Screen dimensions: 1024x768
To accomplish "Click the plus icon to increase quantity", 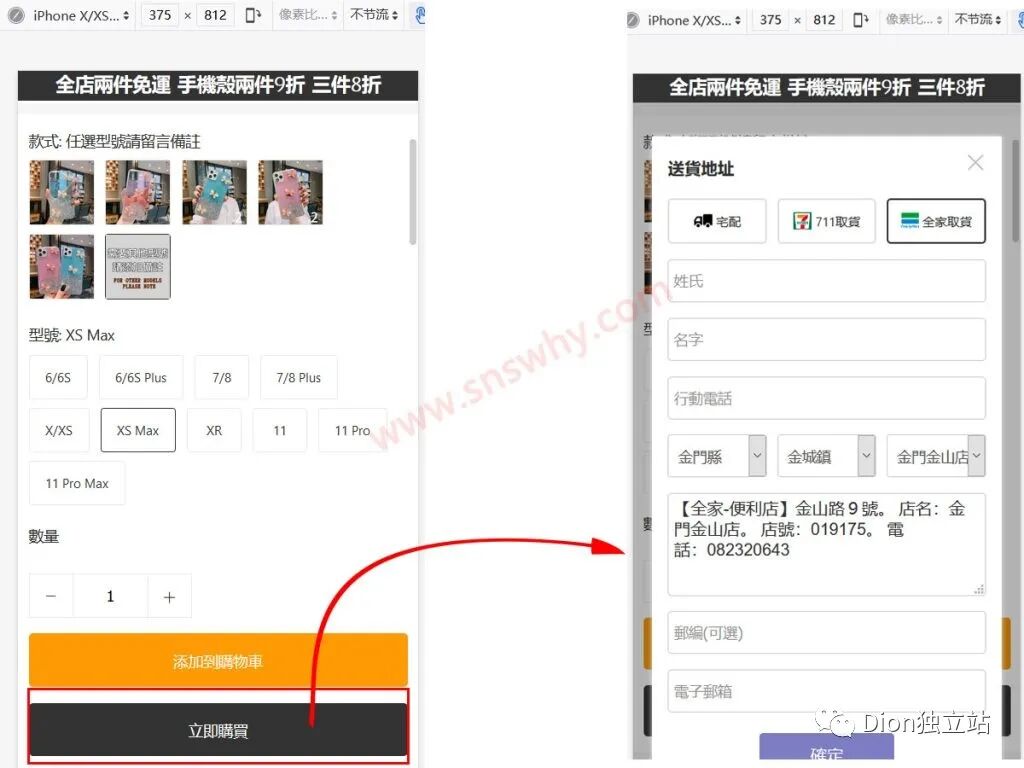I will [169, 596].
